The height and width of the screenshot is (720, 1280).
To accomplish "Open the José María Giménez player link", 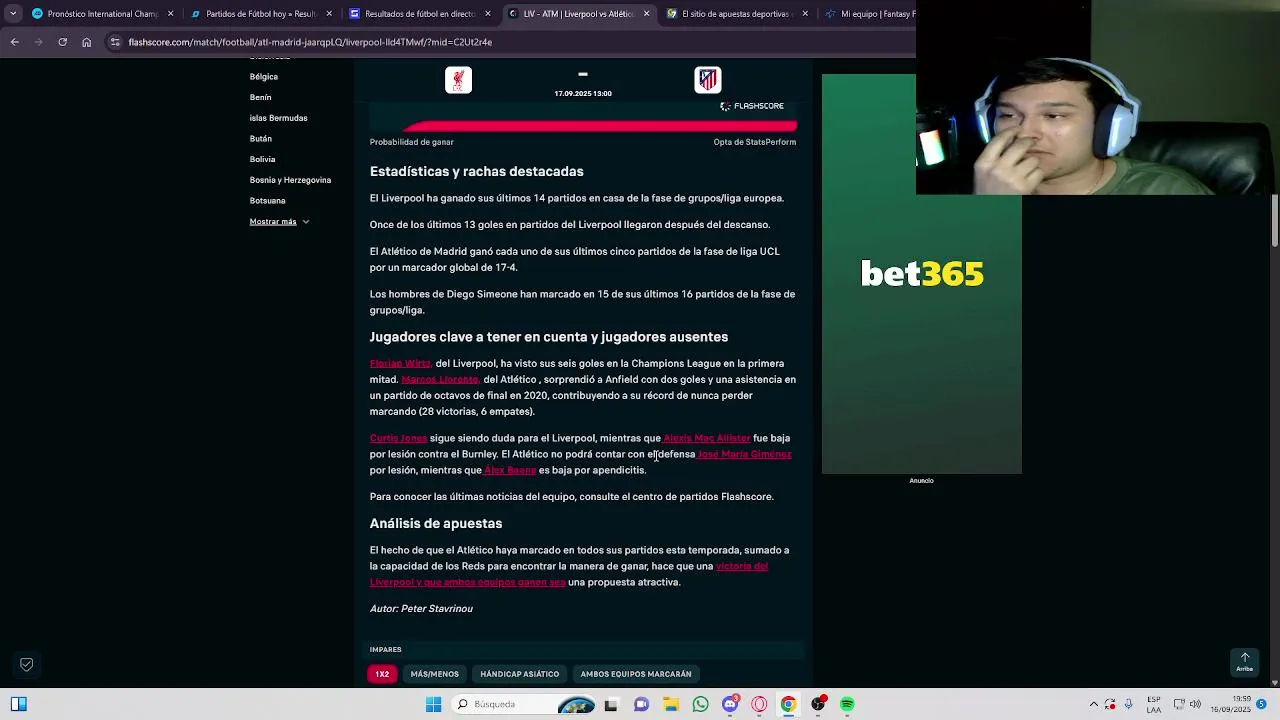I will (744, 454).
